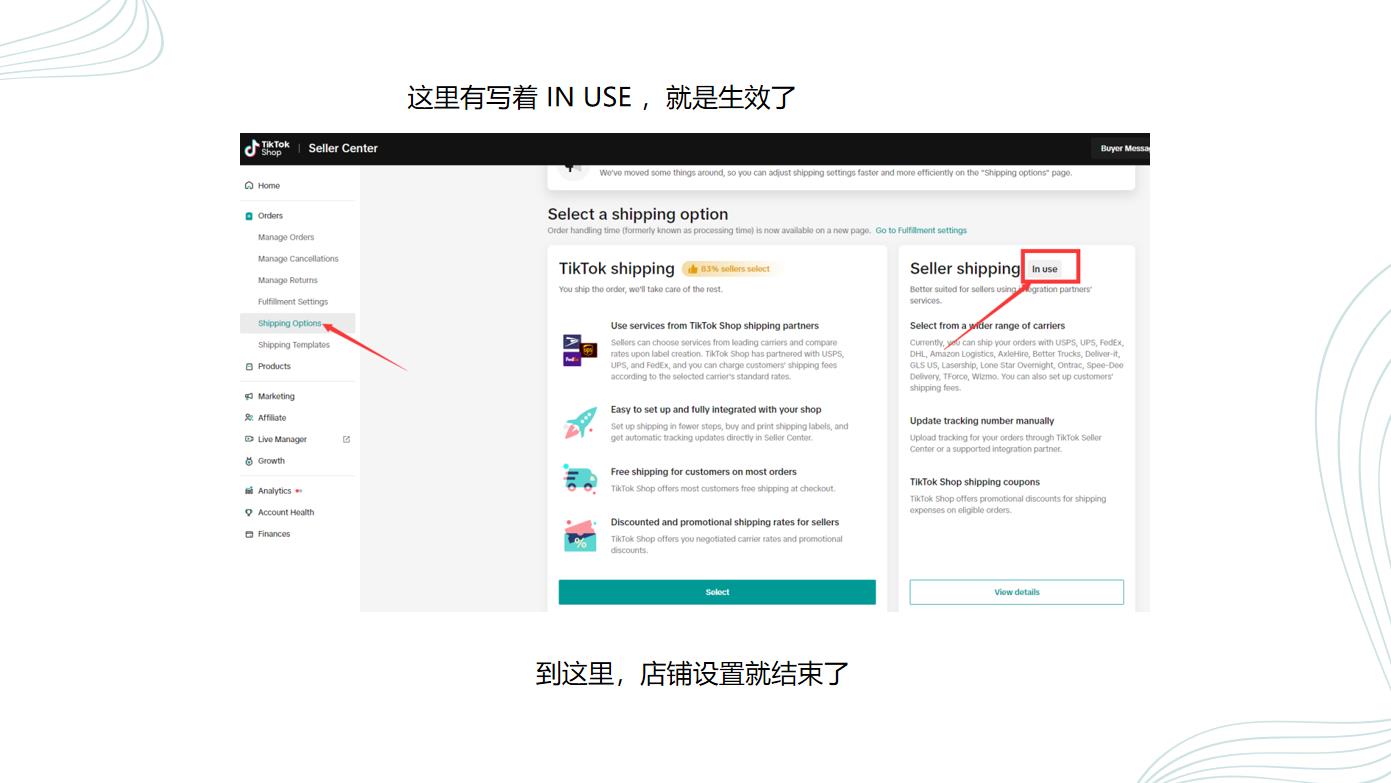Click the Select a shipping option heading
Screen dimensions: 1391x783
(638, 214)
